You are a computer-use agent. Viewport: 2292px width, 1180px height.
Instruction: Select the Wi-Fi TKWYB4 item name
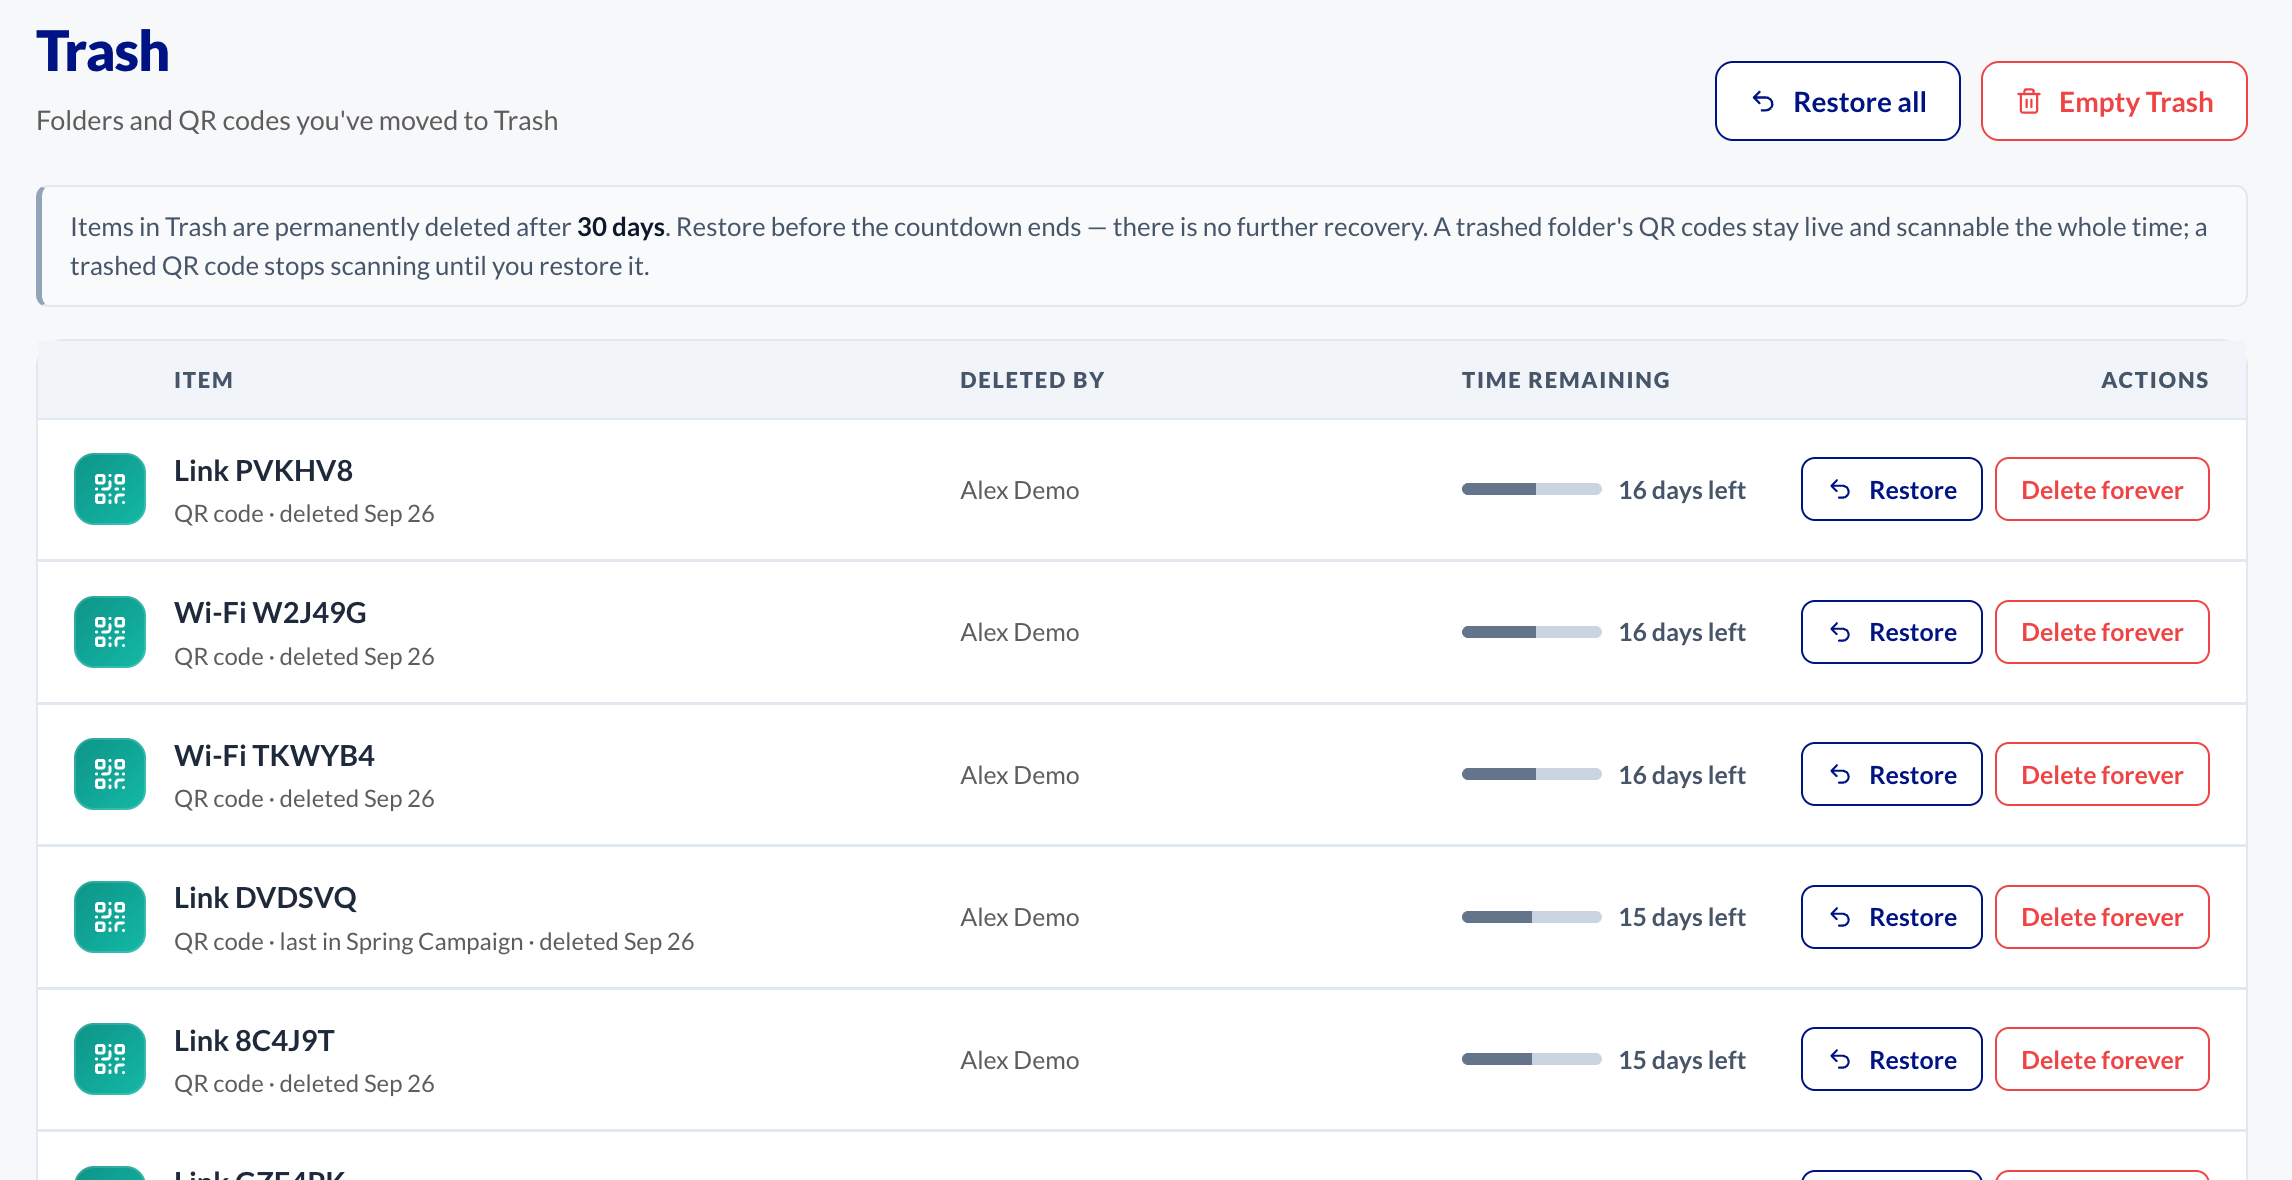274,755
